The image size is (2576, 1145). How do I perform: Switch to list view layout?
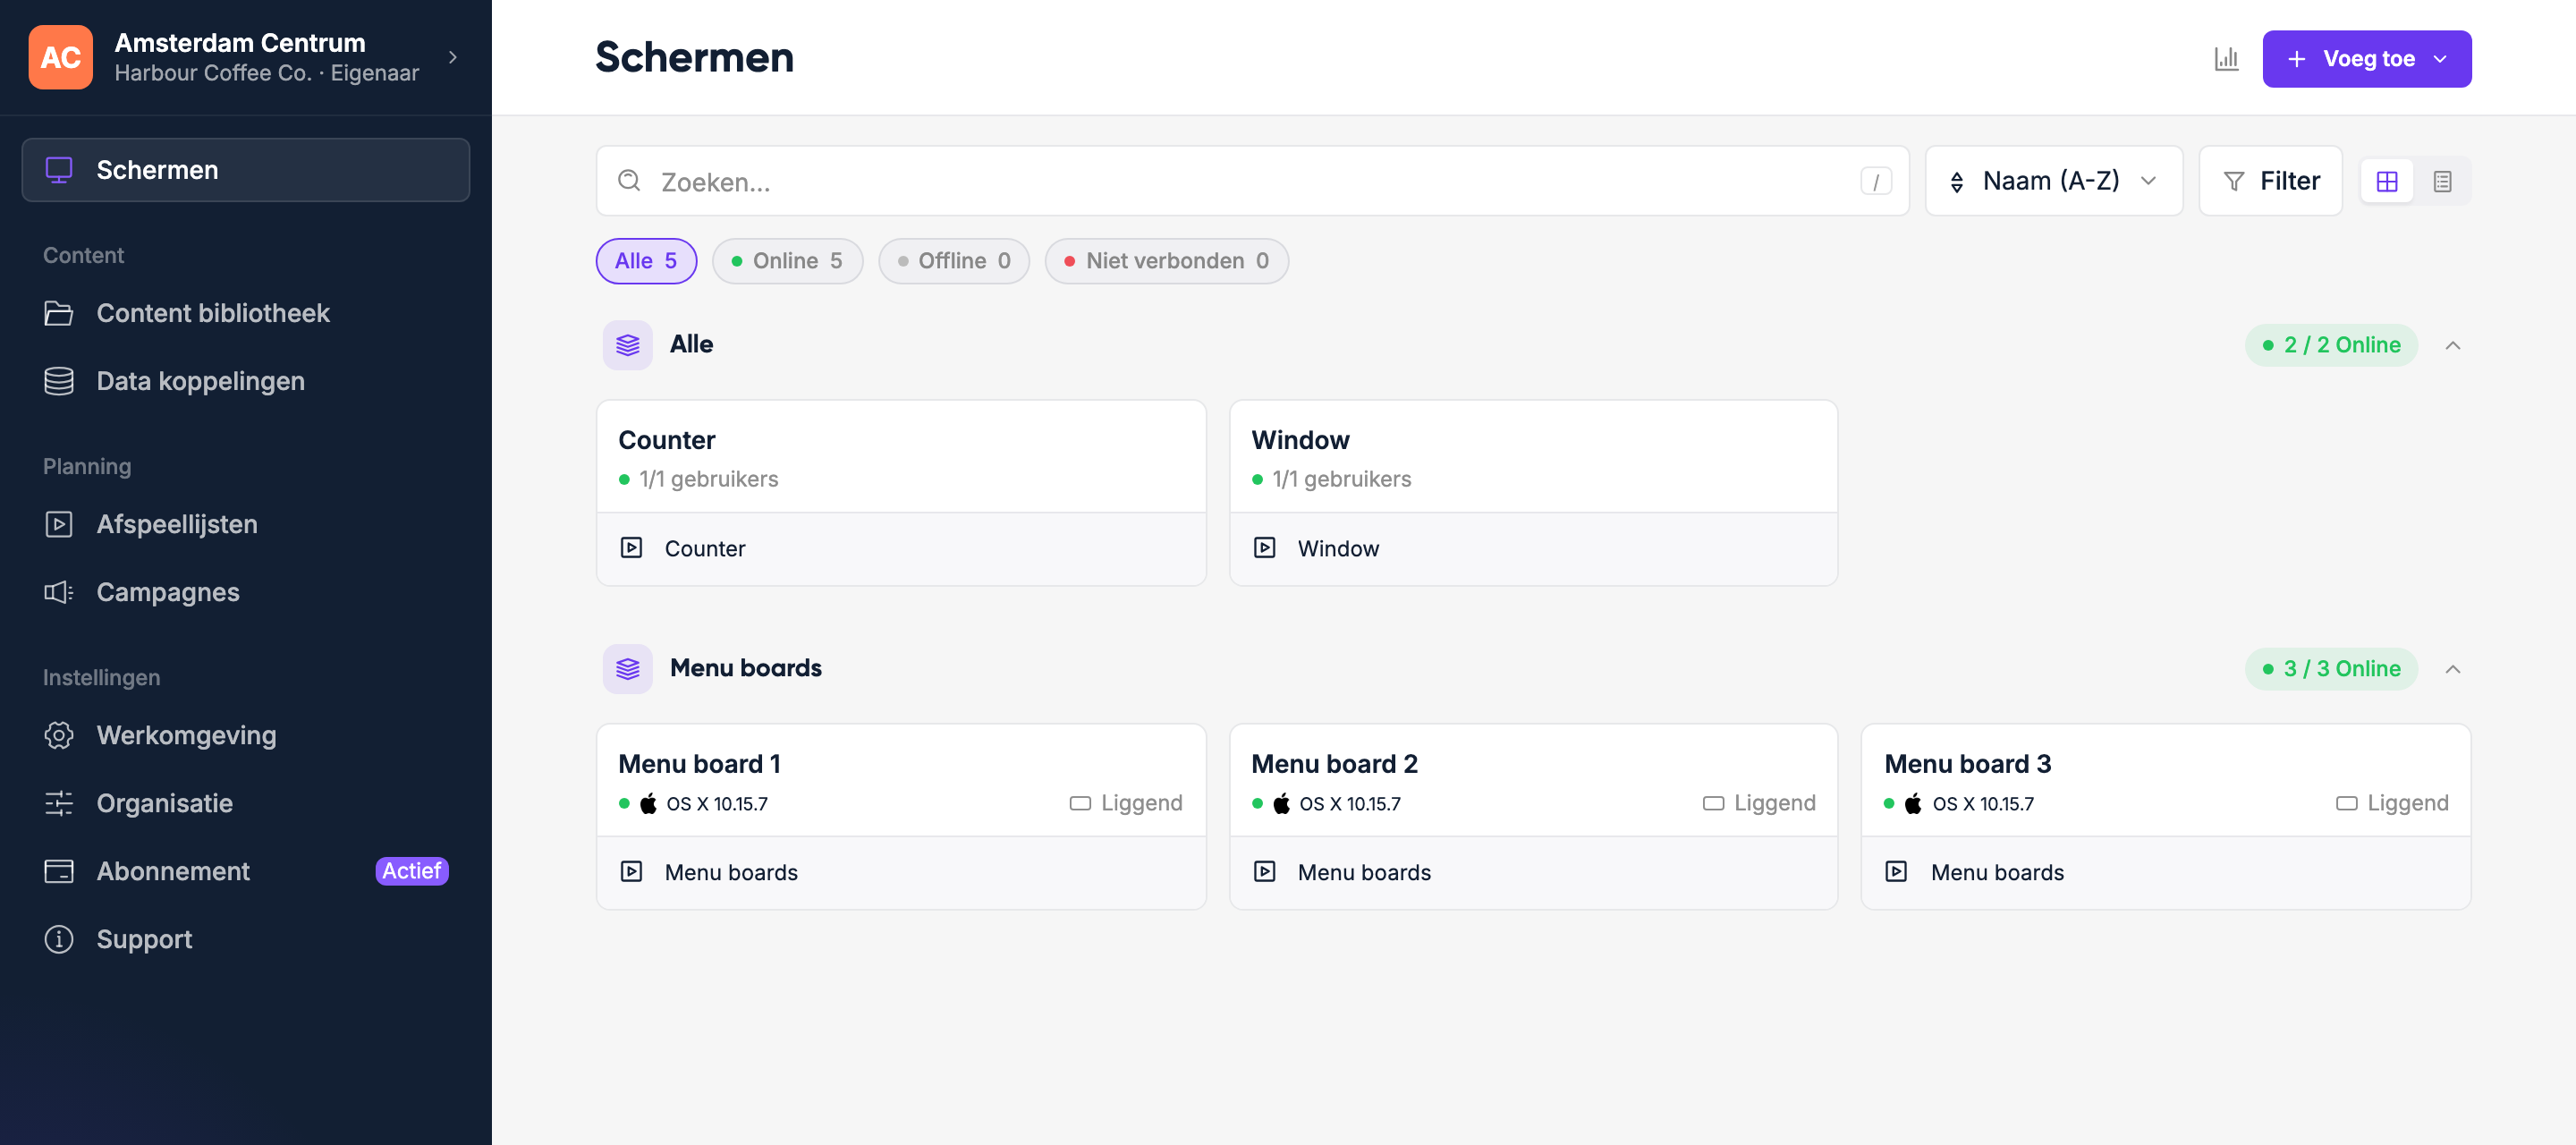tap(2442, 181)
